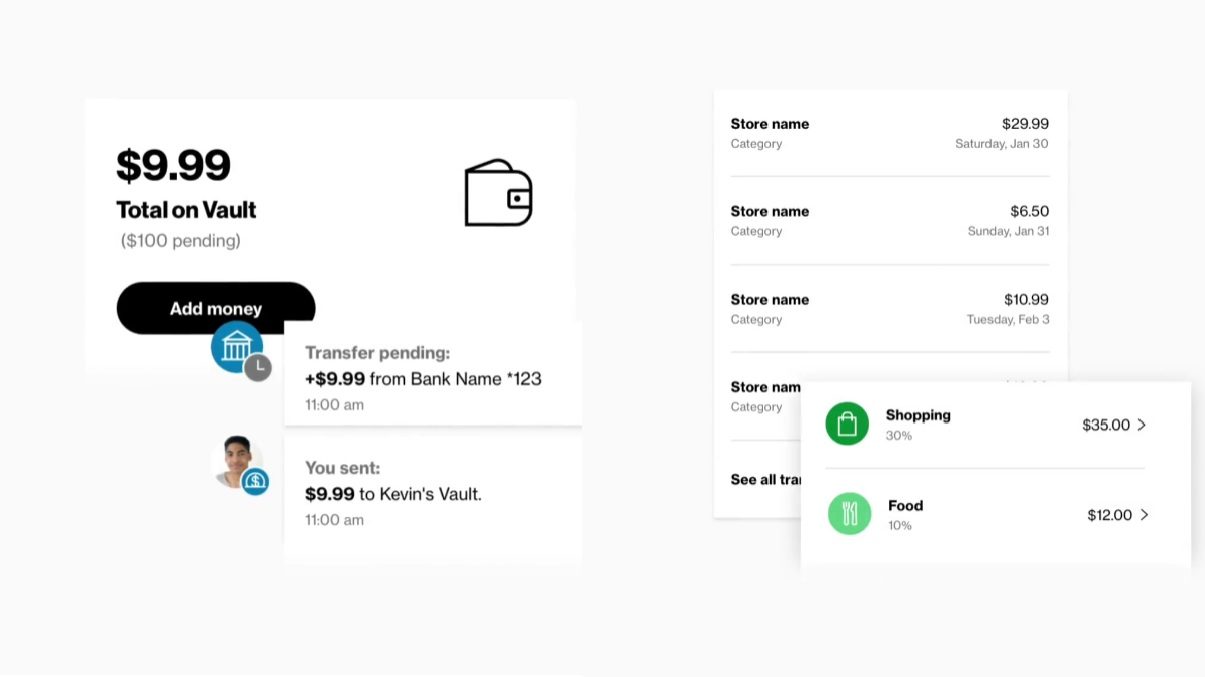The image size is (1205, 677).
Task: Select the Food utensils category icon
Action: pyautogui.click(x=849, y=513)
